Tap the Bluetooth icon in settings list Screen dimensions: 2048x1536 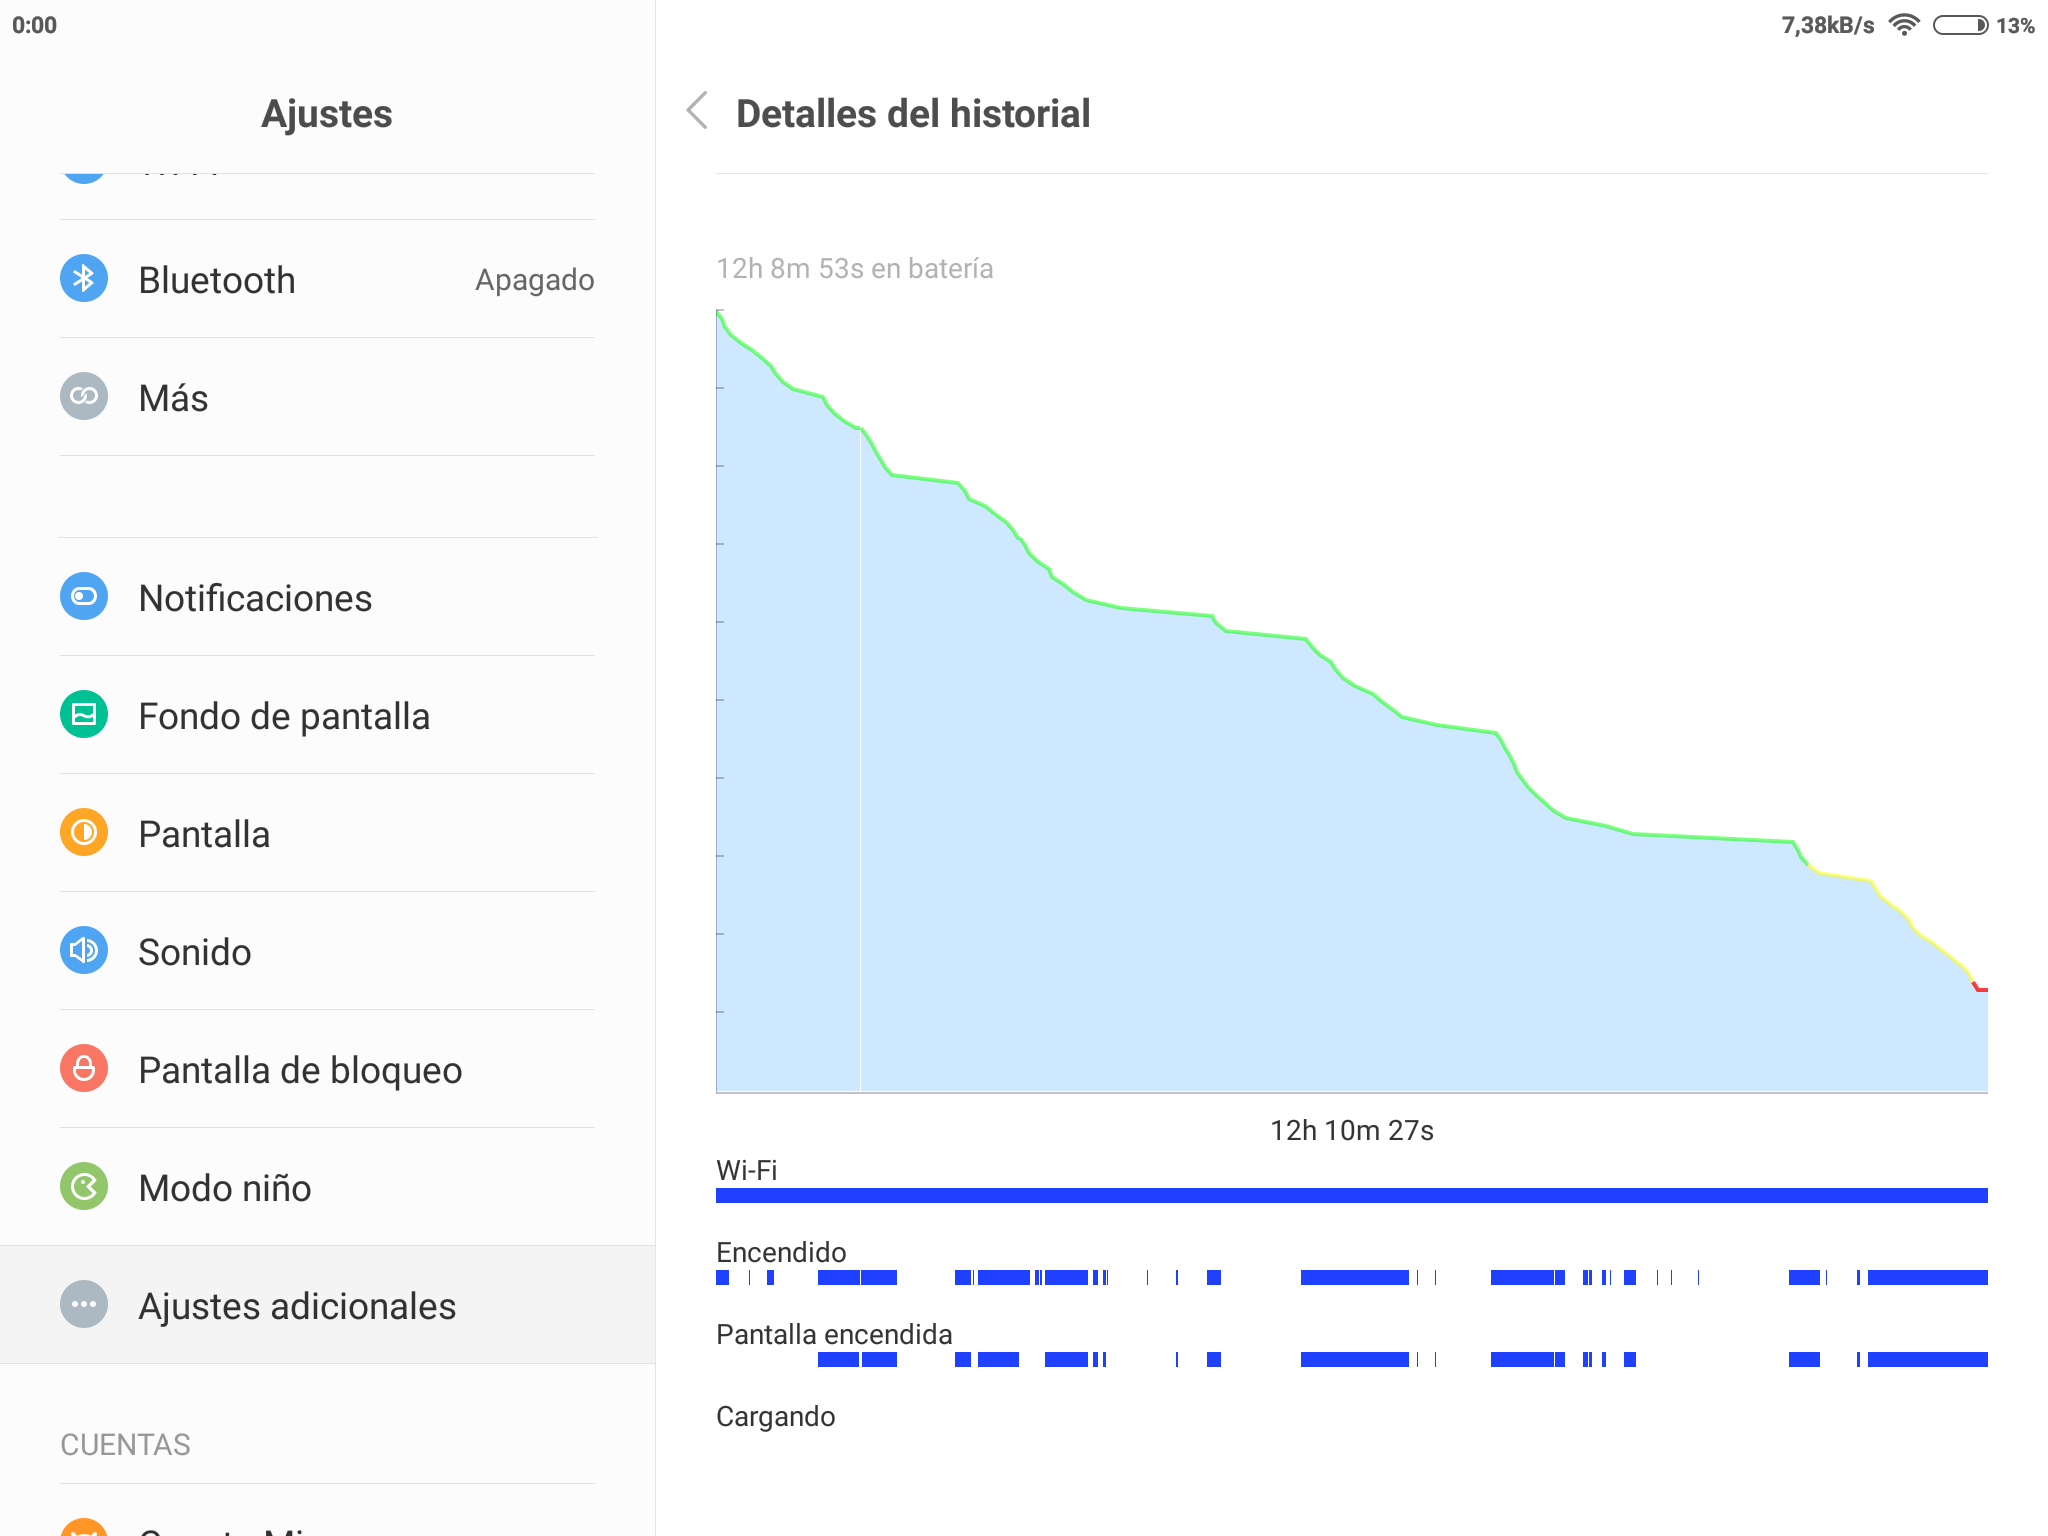[84, 279]
